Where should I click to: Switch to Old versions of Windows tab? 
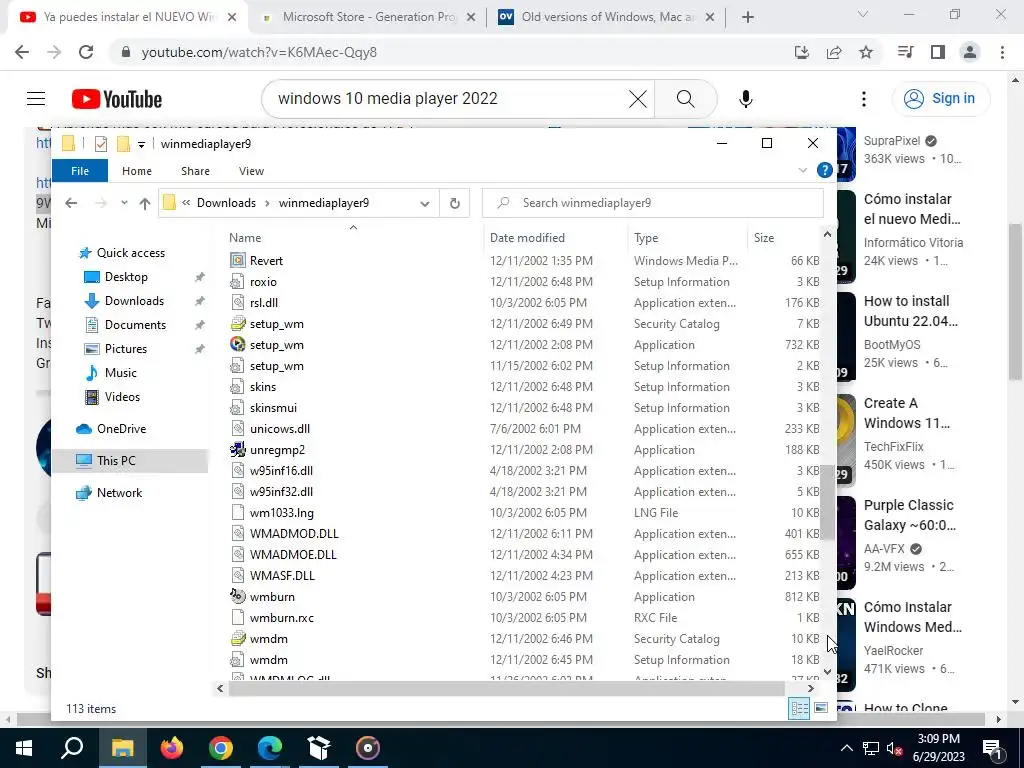pos(607,17)
